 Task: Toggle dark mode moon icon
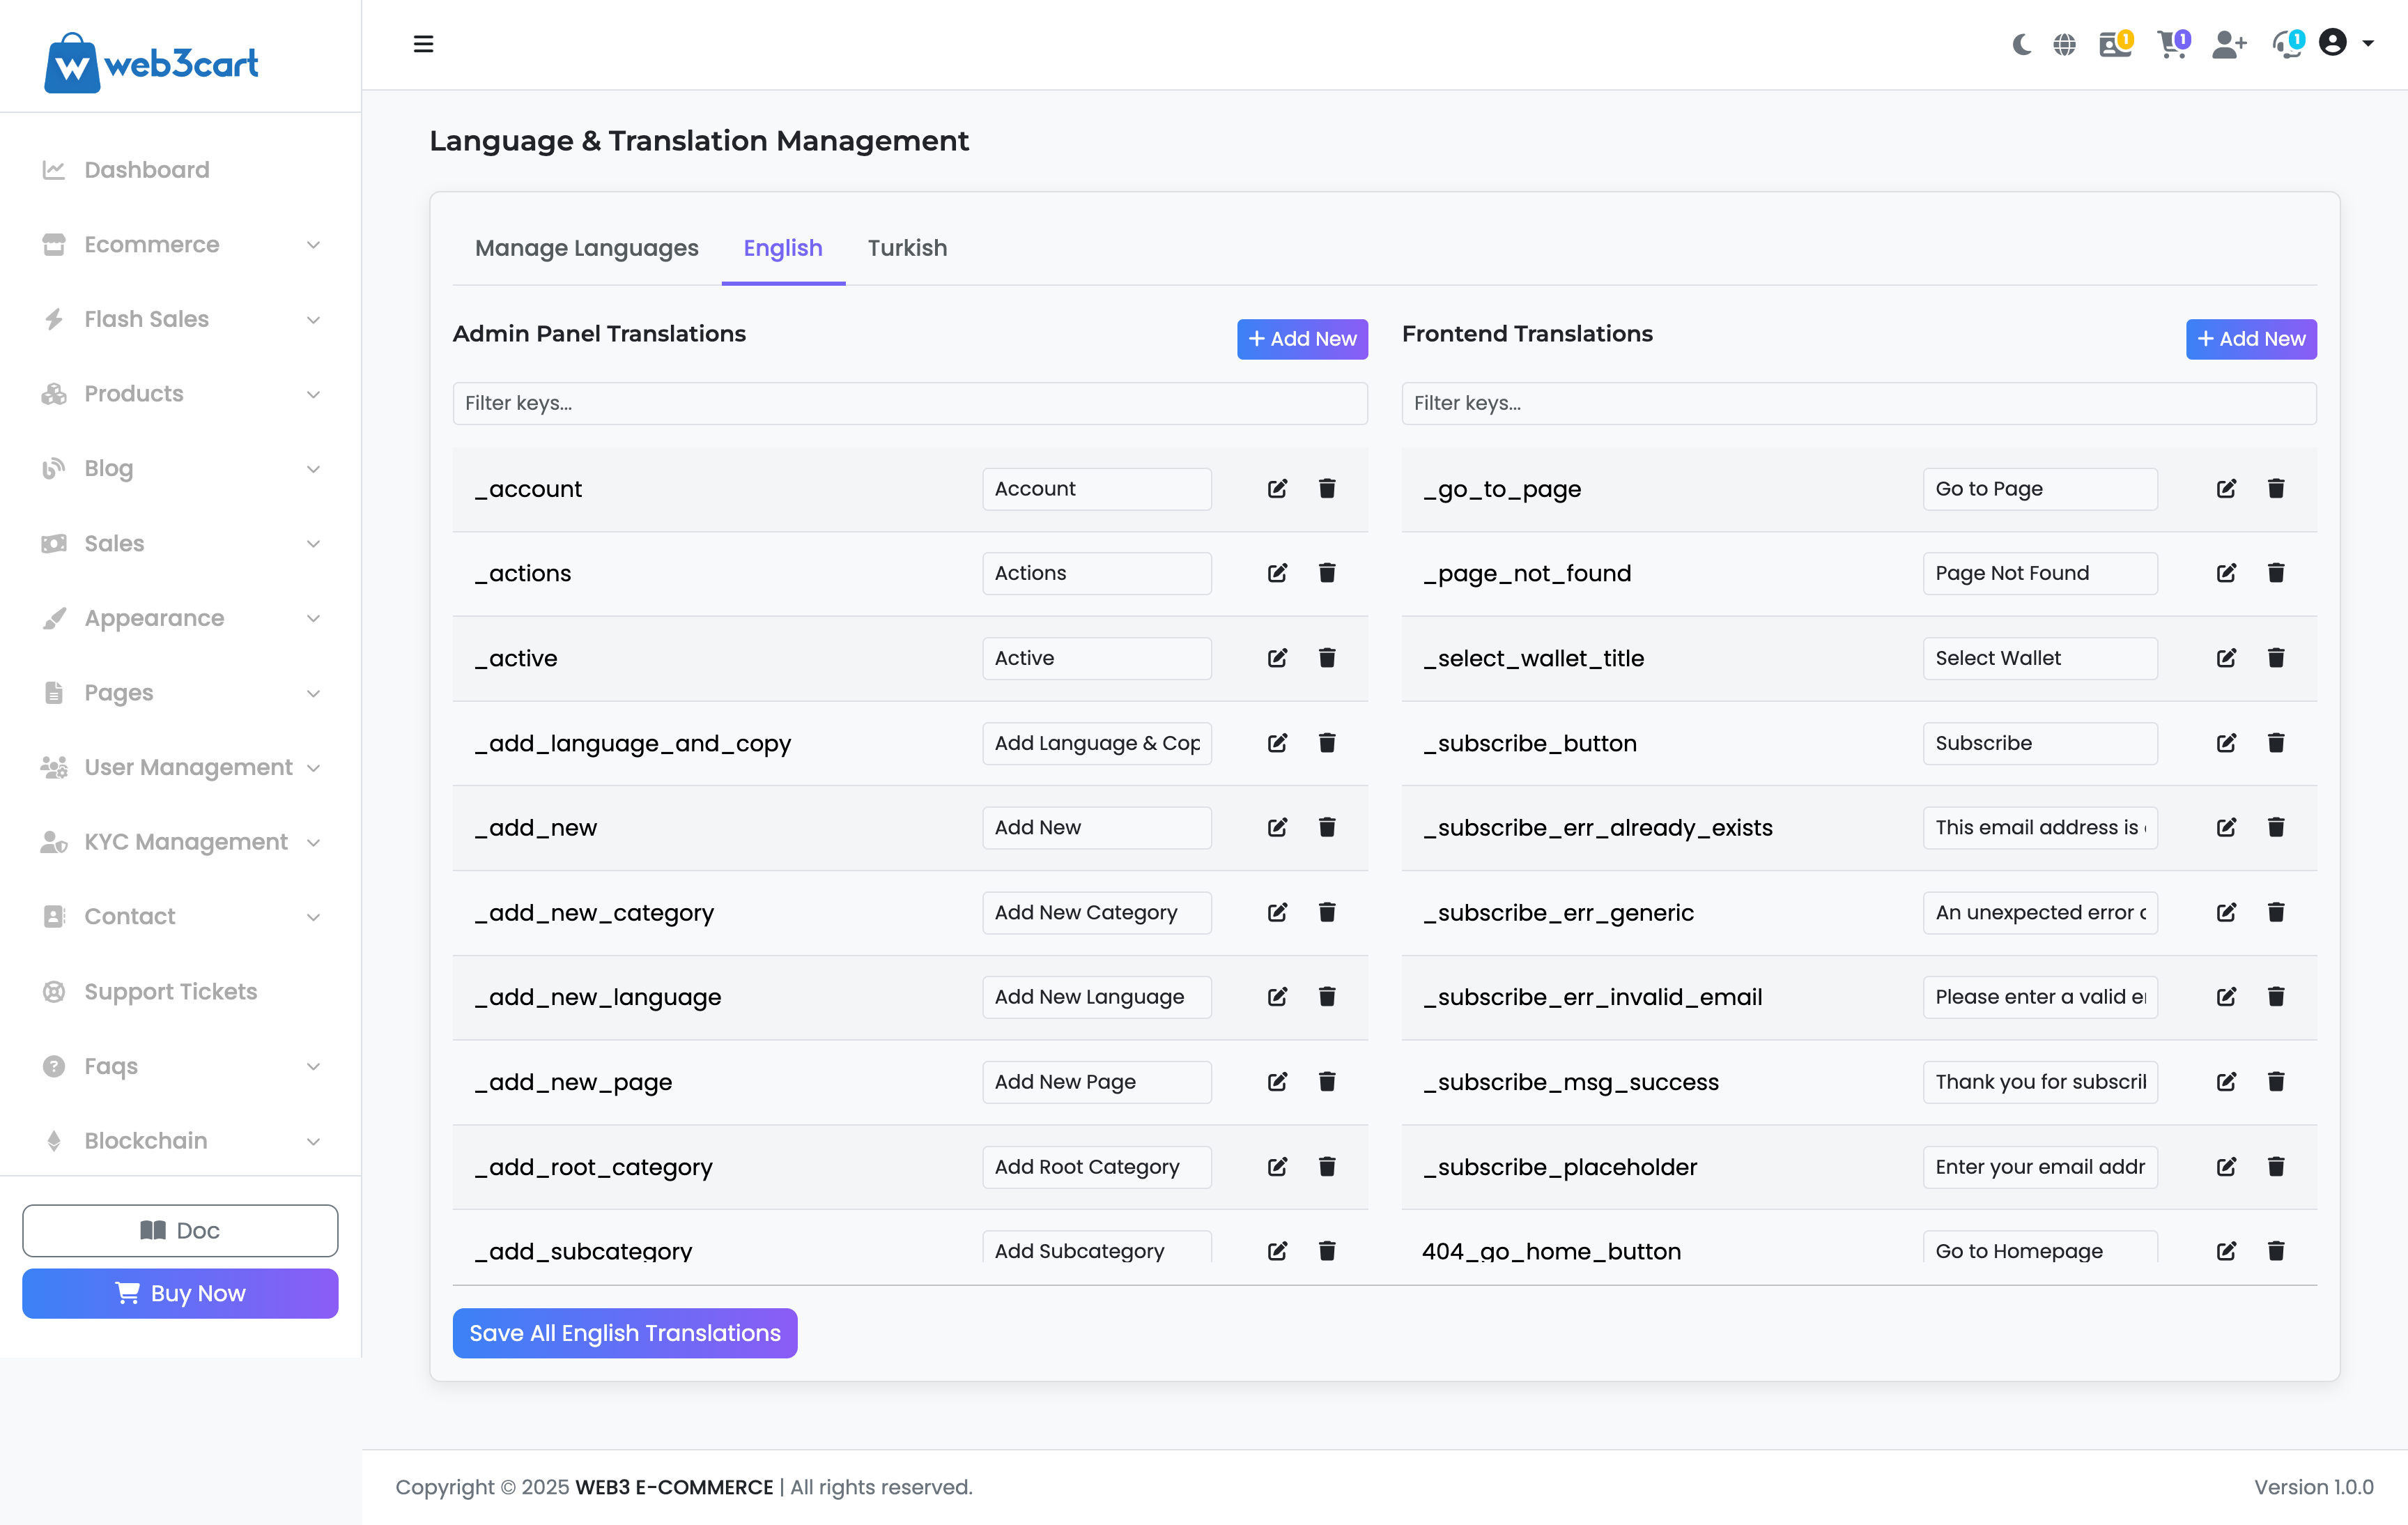2021,44
